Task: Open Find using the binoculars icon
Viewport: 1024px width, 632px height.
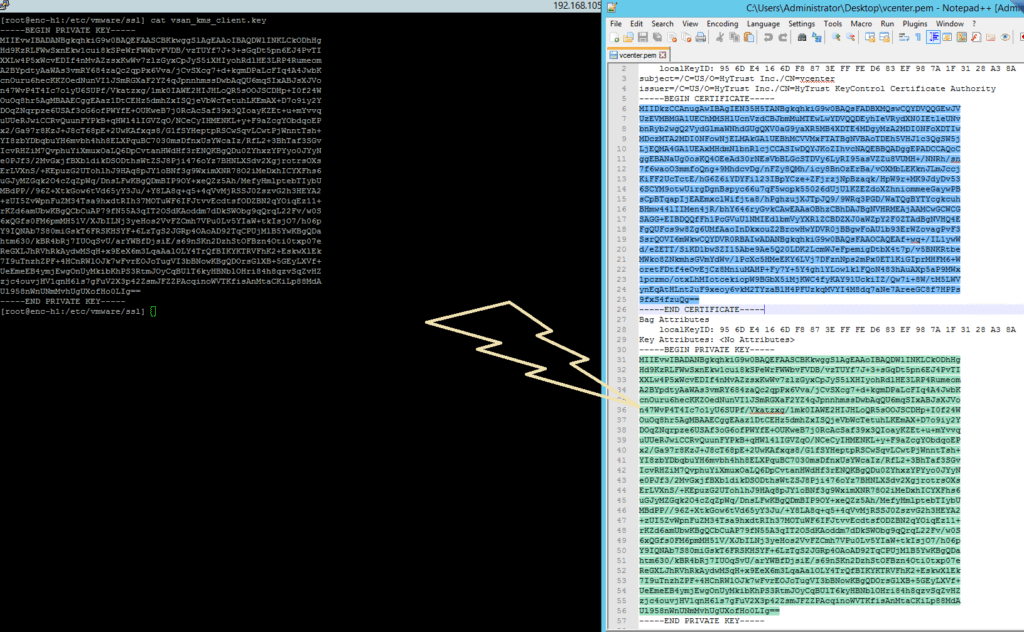Action: (x=803, y=37)
